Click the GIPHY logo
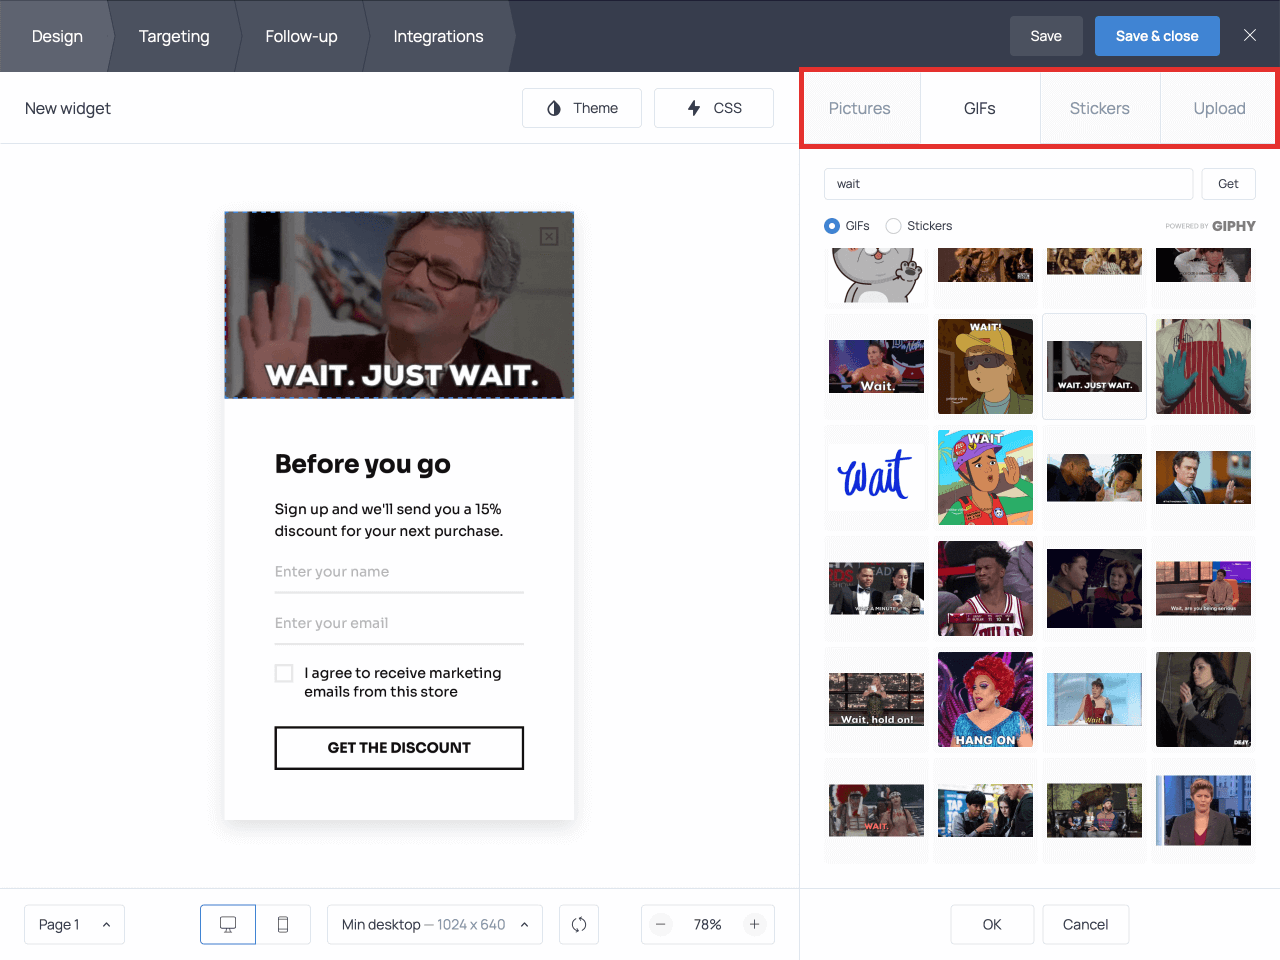 (x=1234, y=225)
